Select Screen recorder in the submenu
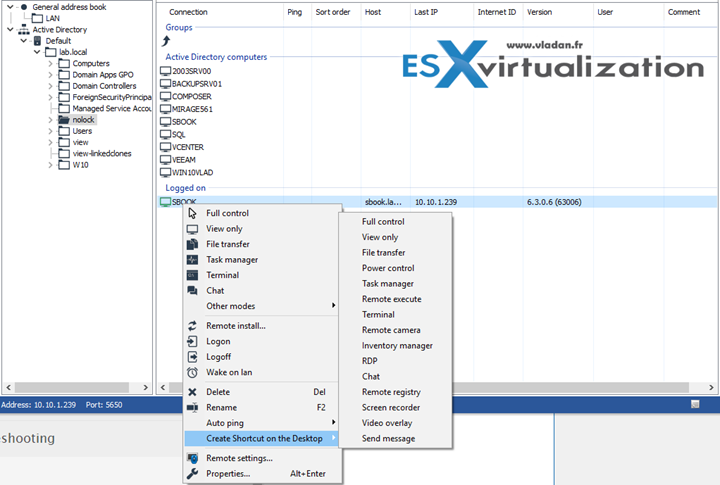720x485 pixels. 391,407
